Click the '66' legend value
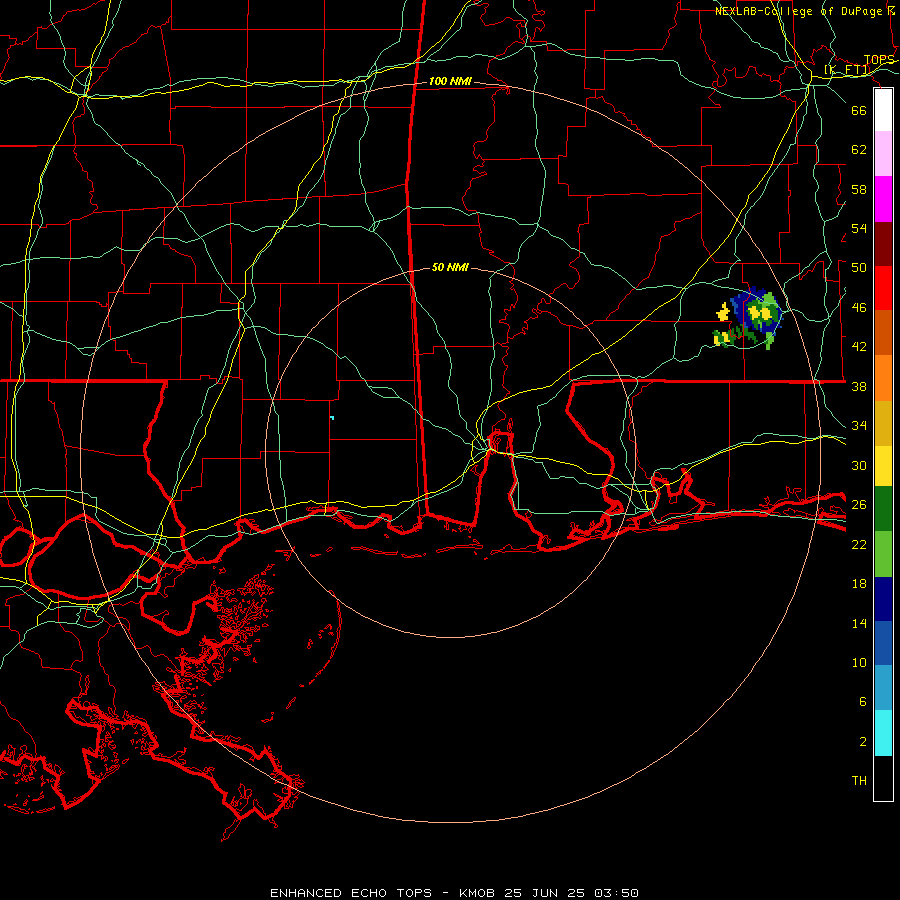 (x=859, y=110)
